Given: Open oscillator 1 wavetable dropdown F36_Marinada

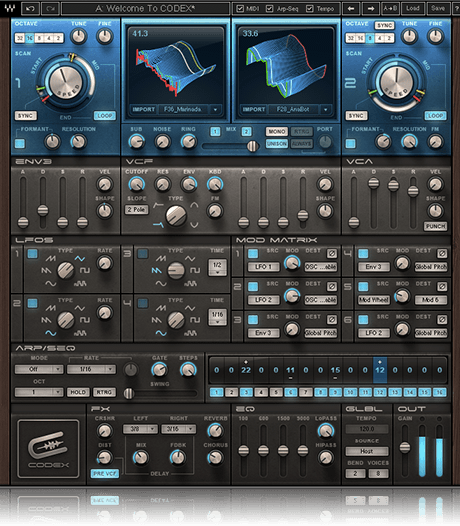Looking at the screenshot, I should click(190, 109).
